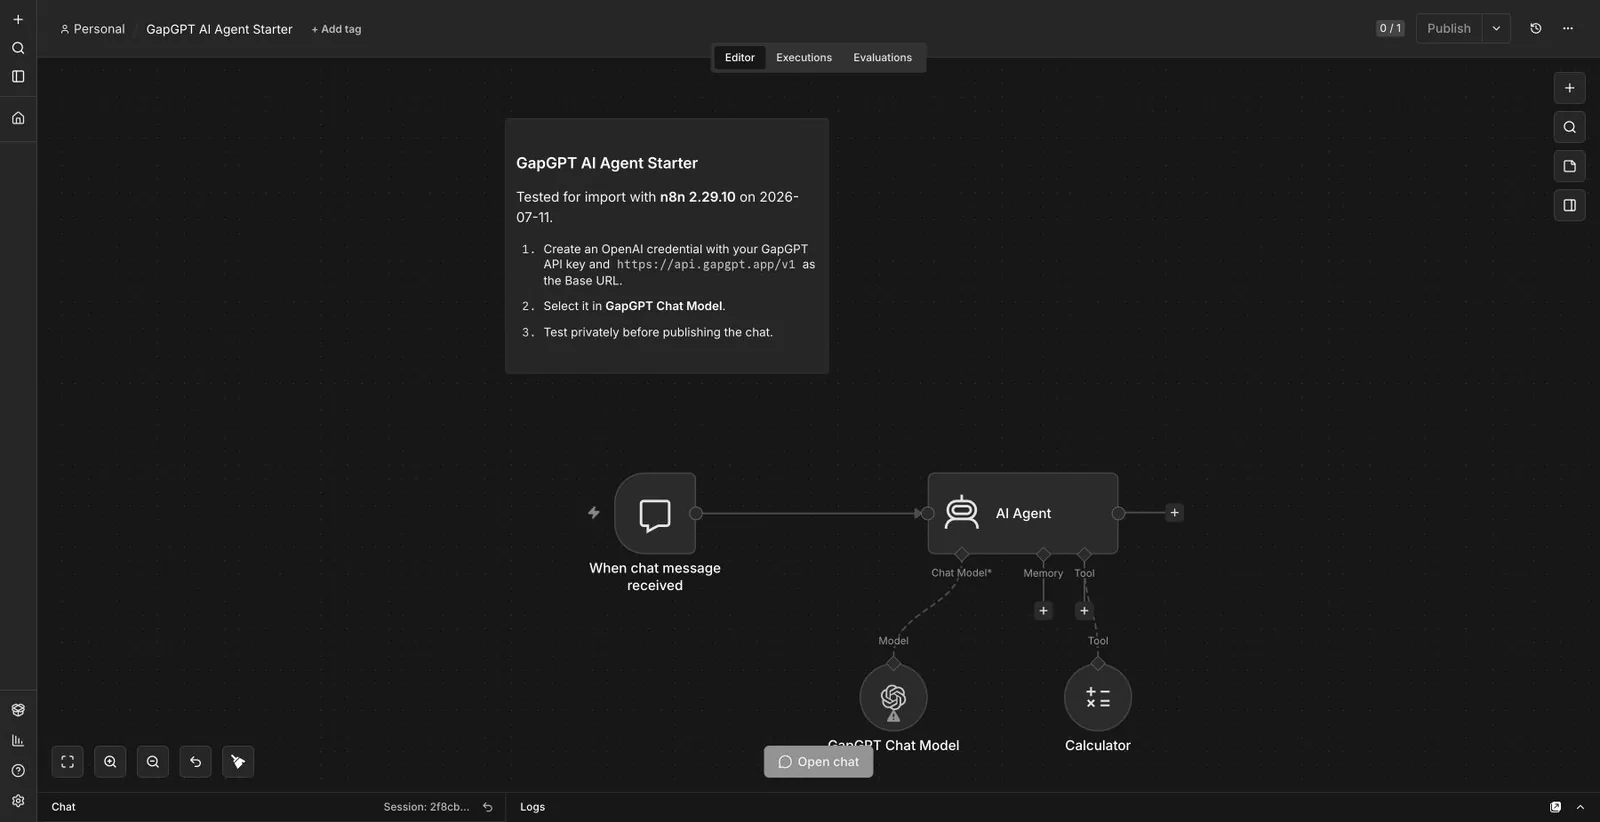Select the GapGPT Chat Model node

coord(893,697)
